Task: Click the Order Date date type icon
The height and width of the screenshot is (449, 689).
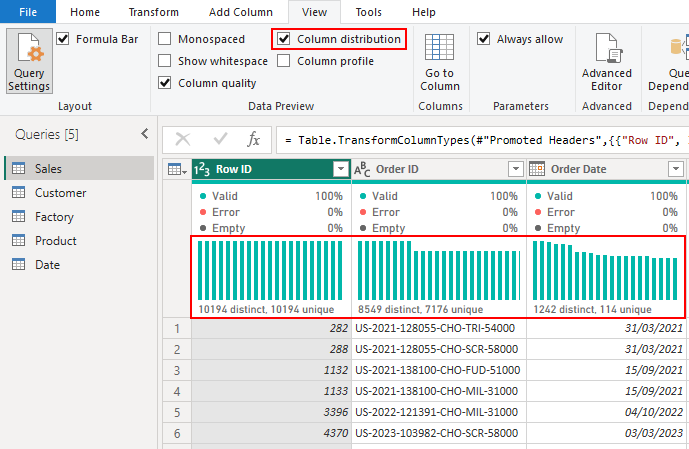Action: [537, 169]
